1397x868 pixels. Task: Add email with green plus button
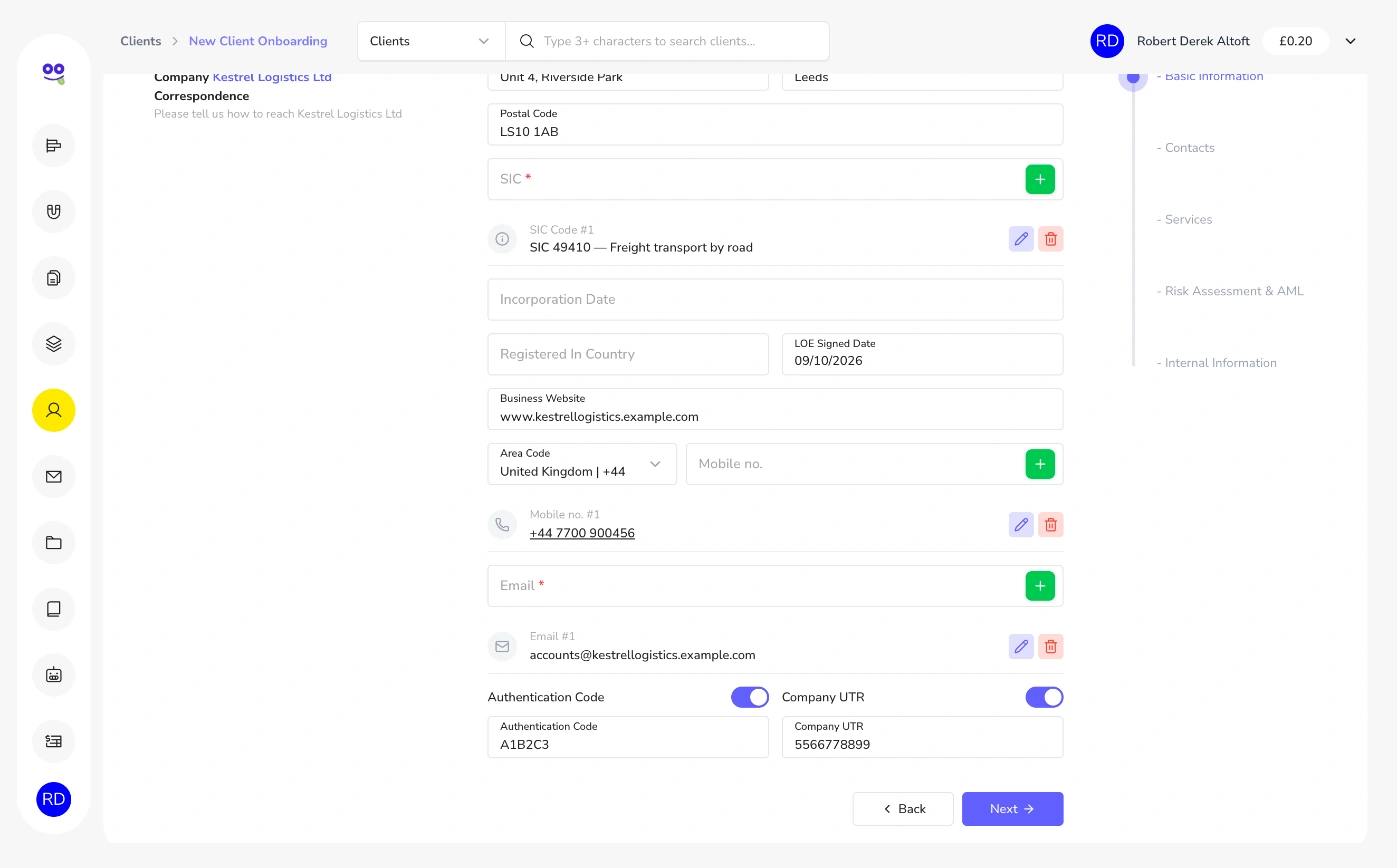(x=1040, y=586)
